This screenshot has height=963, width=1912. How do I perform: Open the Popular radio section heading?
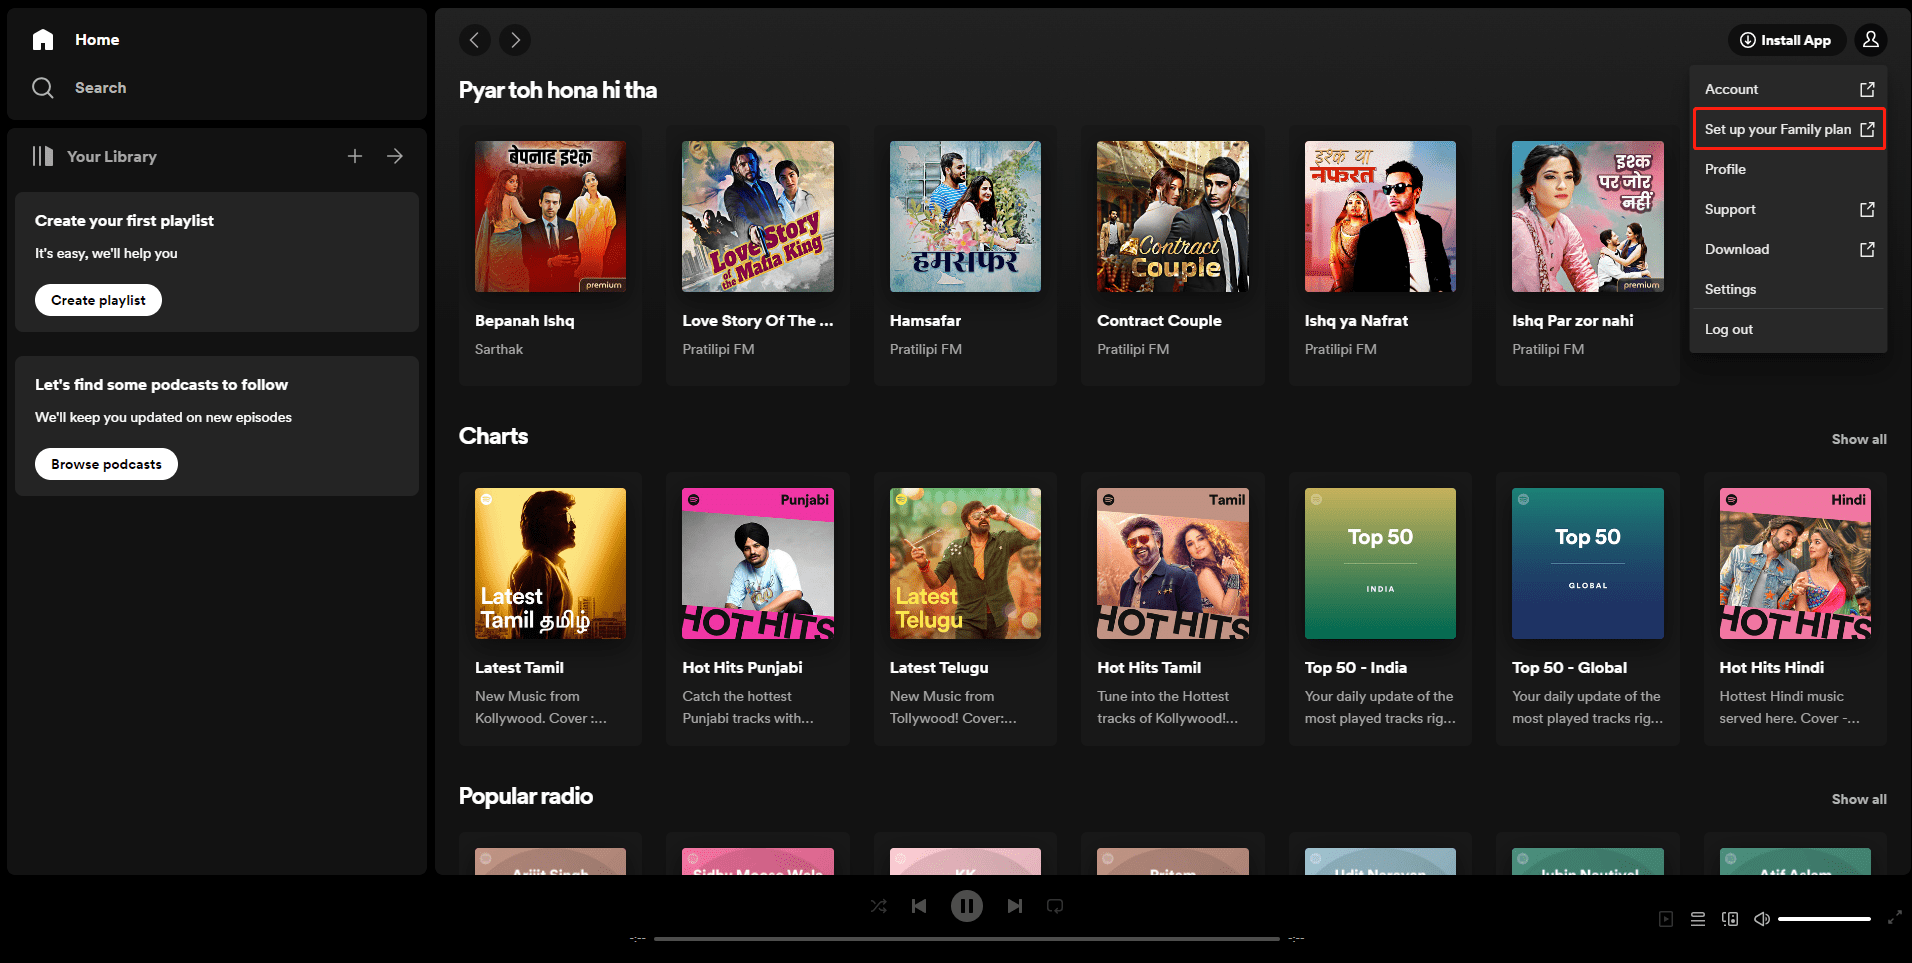tap(526, 796)
